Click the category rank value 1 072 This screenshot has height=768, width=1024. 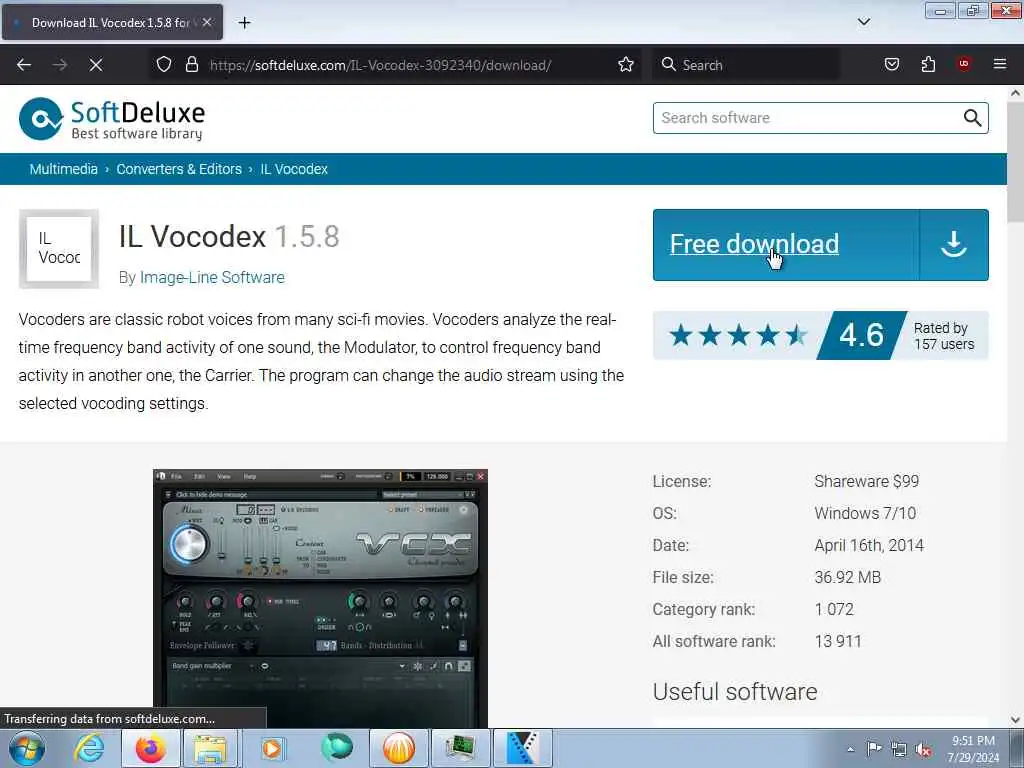click(834, 609)
